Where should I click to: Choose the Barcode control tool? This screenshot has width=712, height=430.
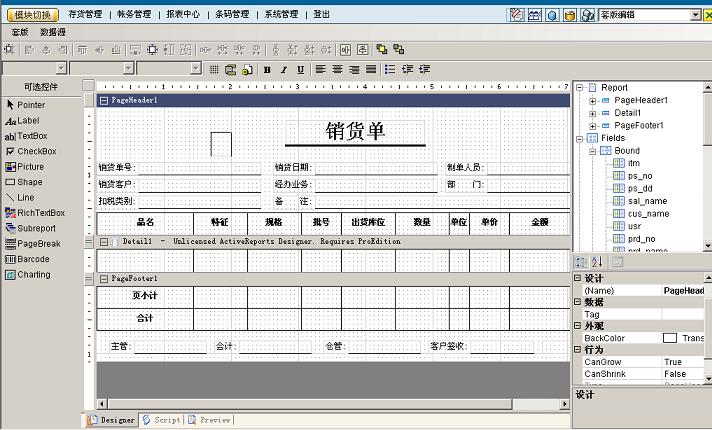point(32,259)
